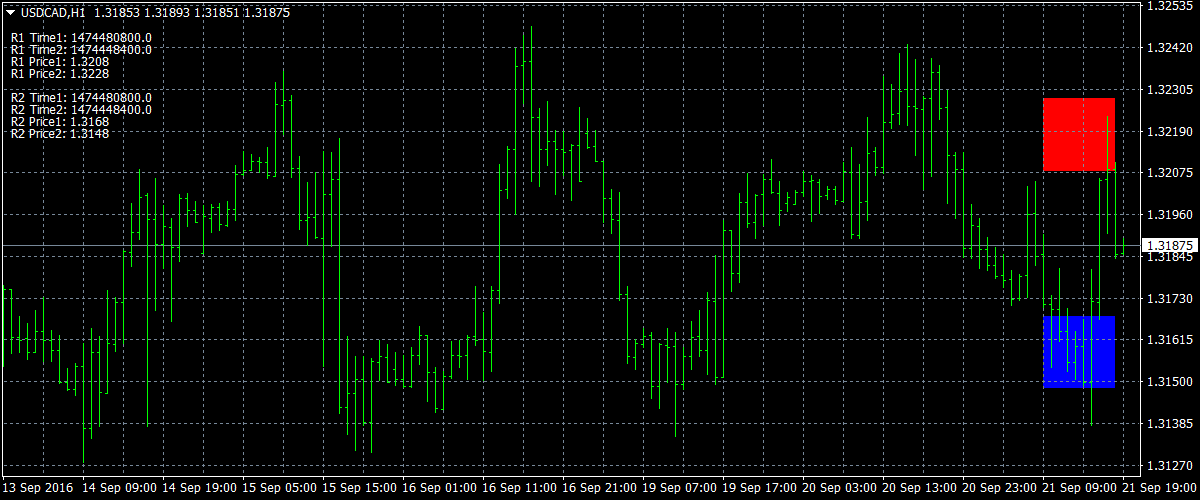
Task: Click the R1 Price2: 1.3228 text
Action: [60, 74]
